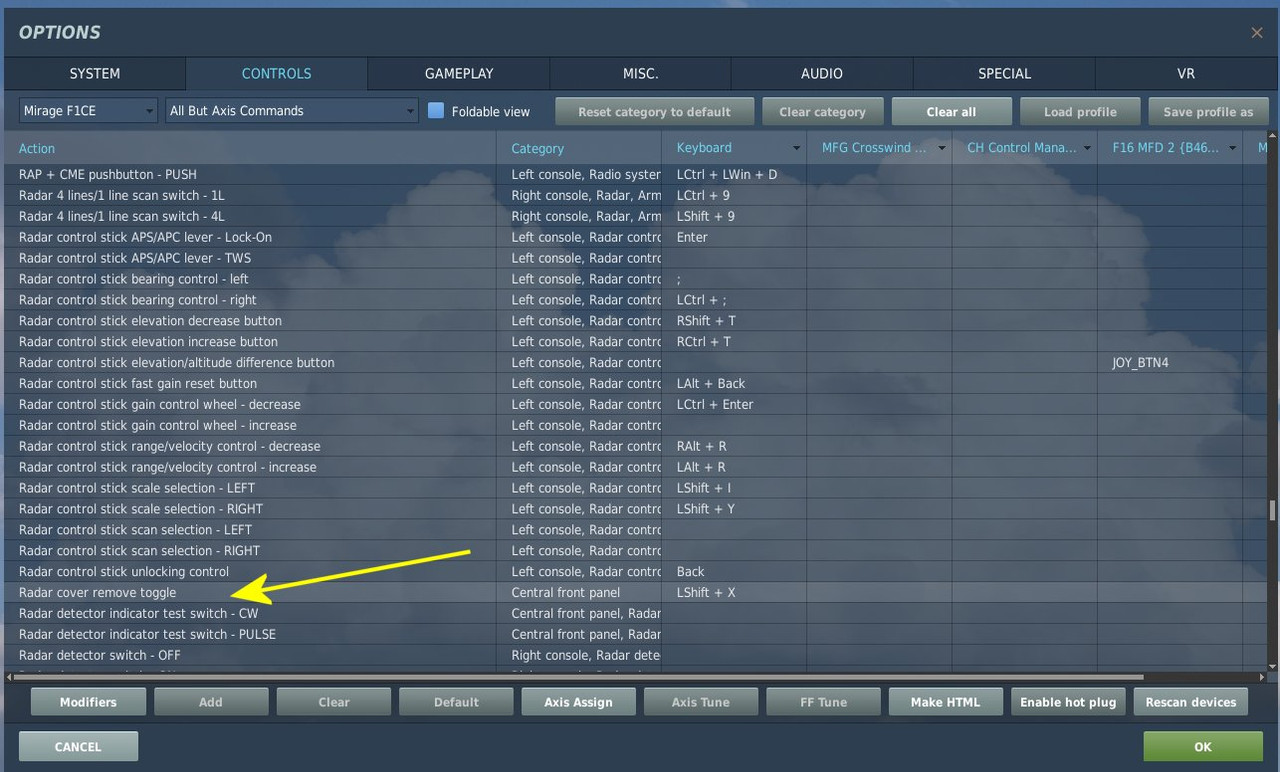The width and height of the screenshot is (1280, 772).
Task: Go to the SPECIAL tab
Action: 1004,73
